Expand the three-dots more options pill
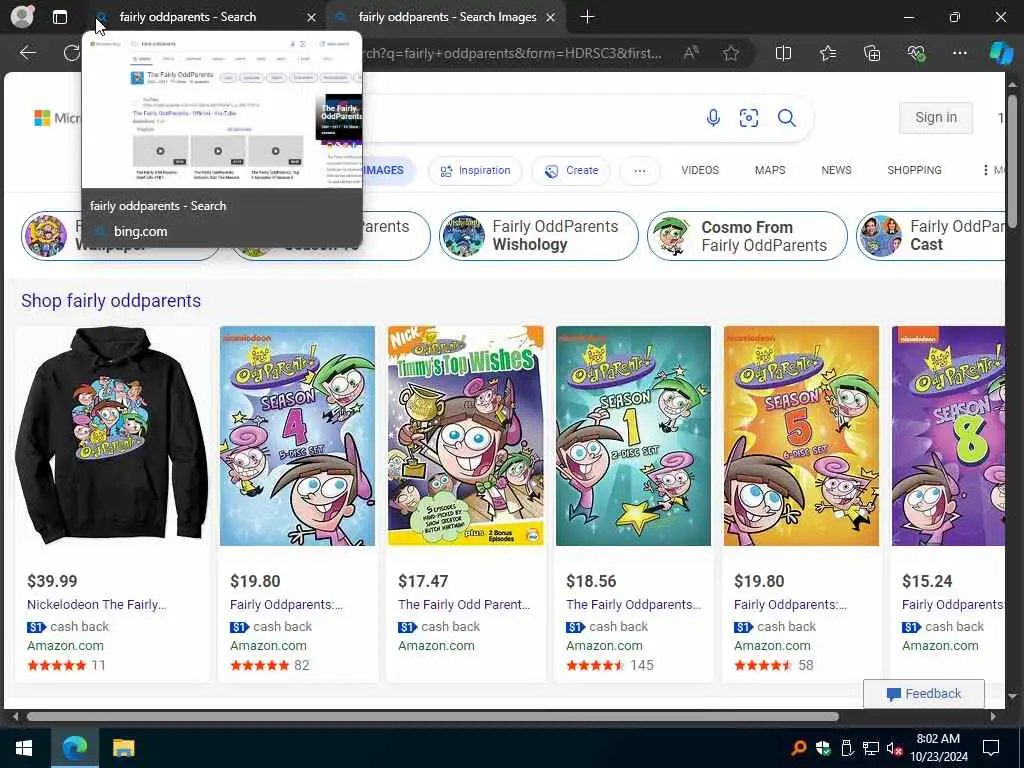 tap(640, 171)
